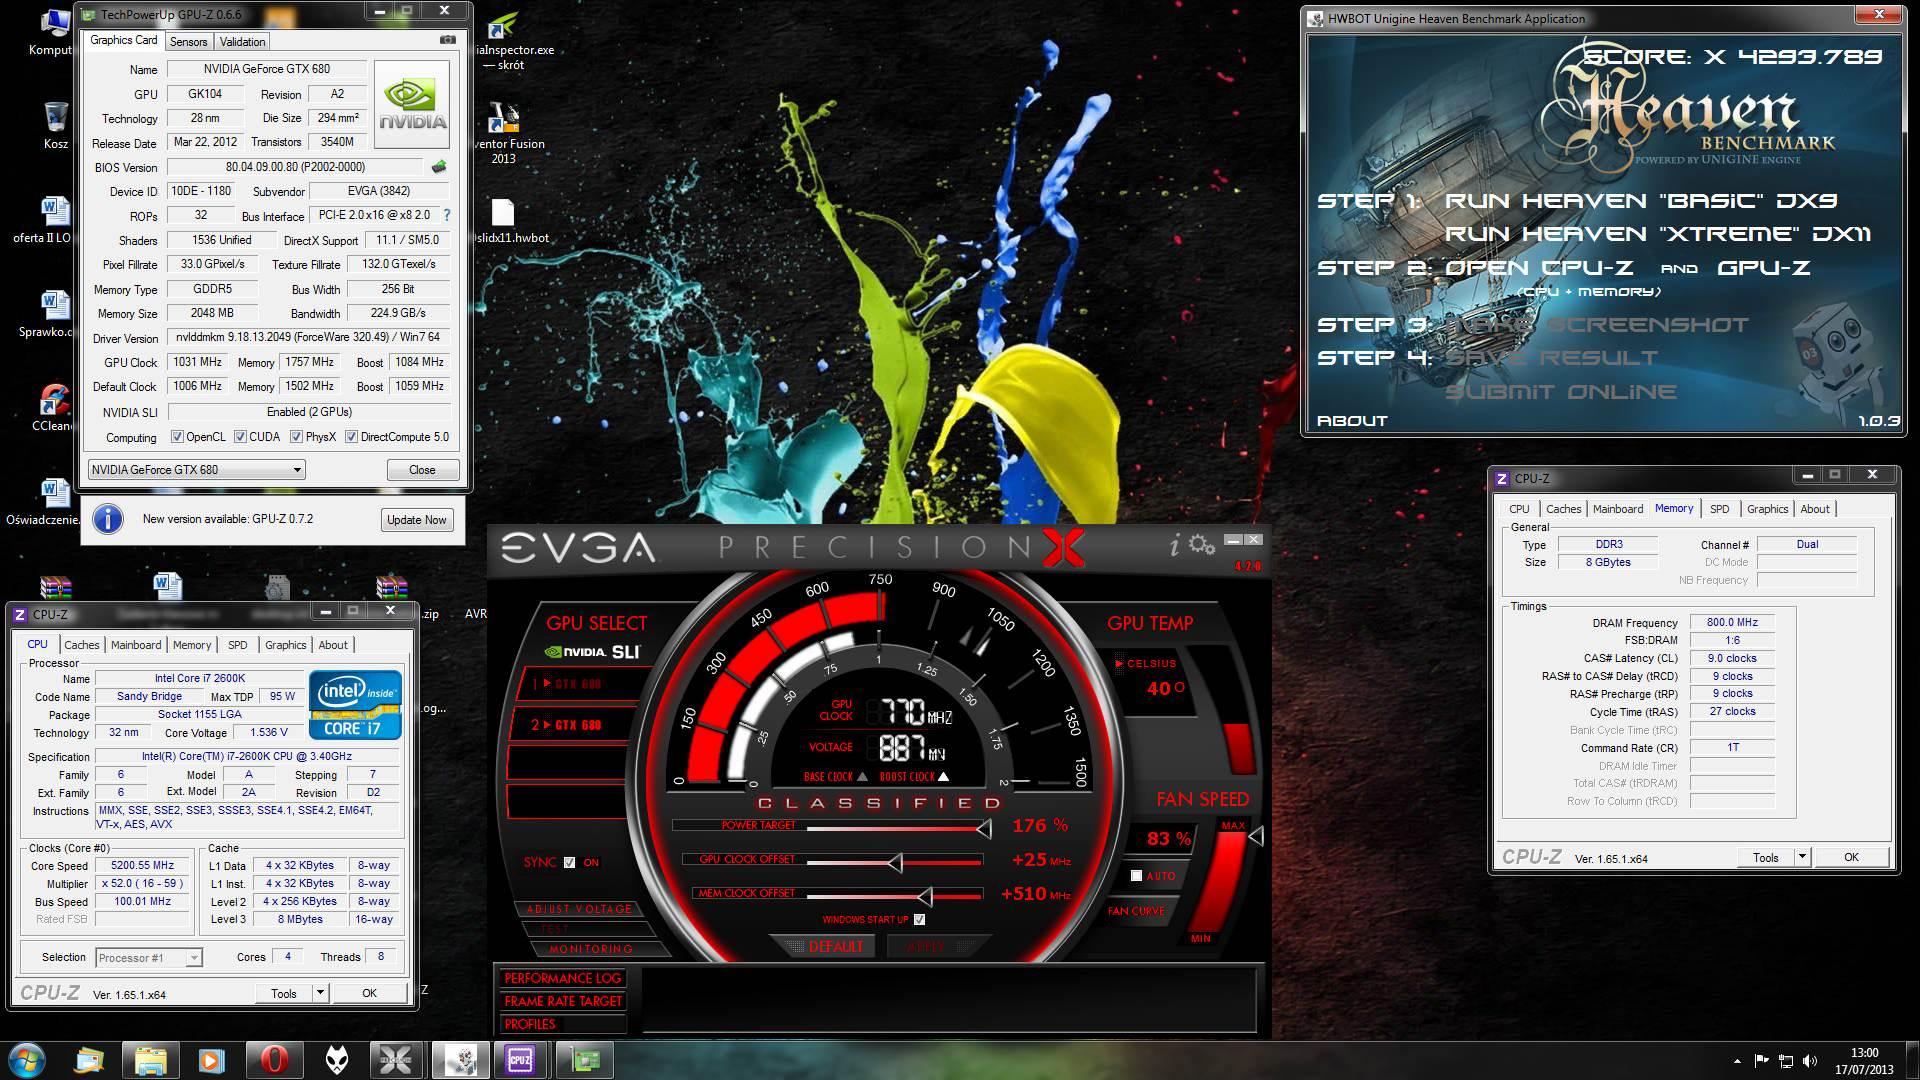Switch to the HWBOT Heaven taskbar button

click(x=460, y=1060)
